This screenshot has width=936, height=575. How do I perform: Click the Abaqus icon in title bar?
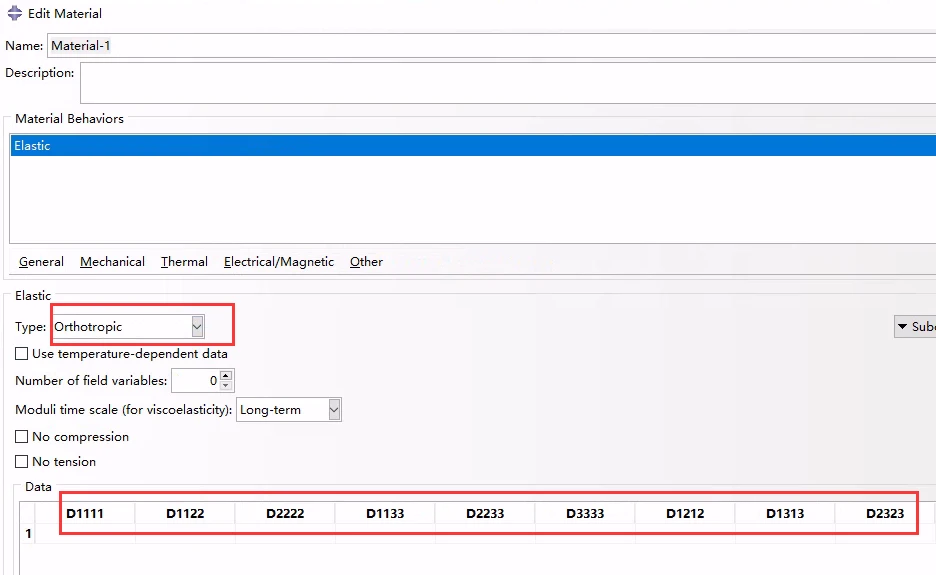tap(14, 14)
